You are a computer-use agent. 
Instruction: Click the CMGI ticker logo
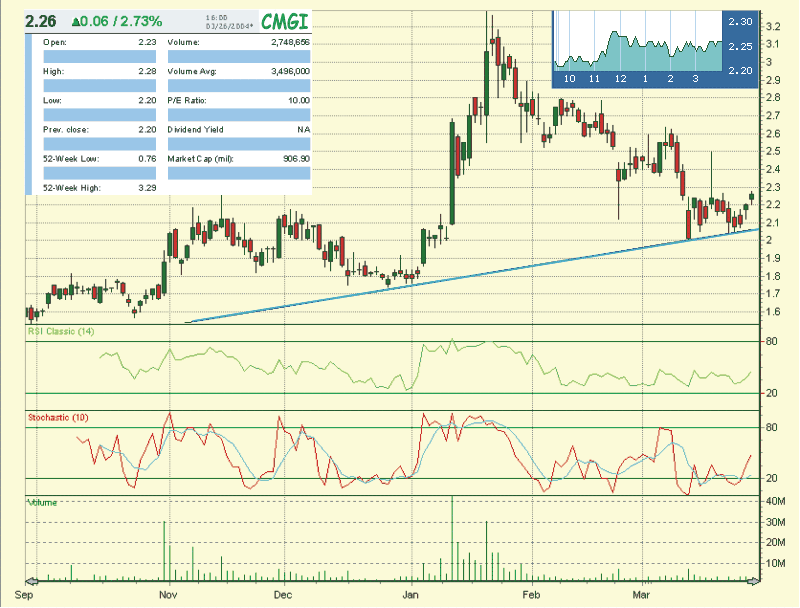(285, 22)
